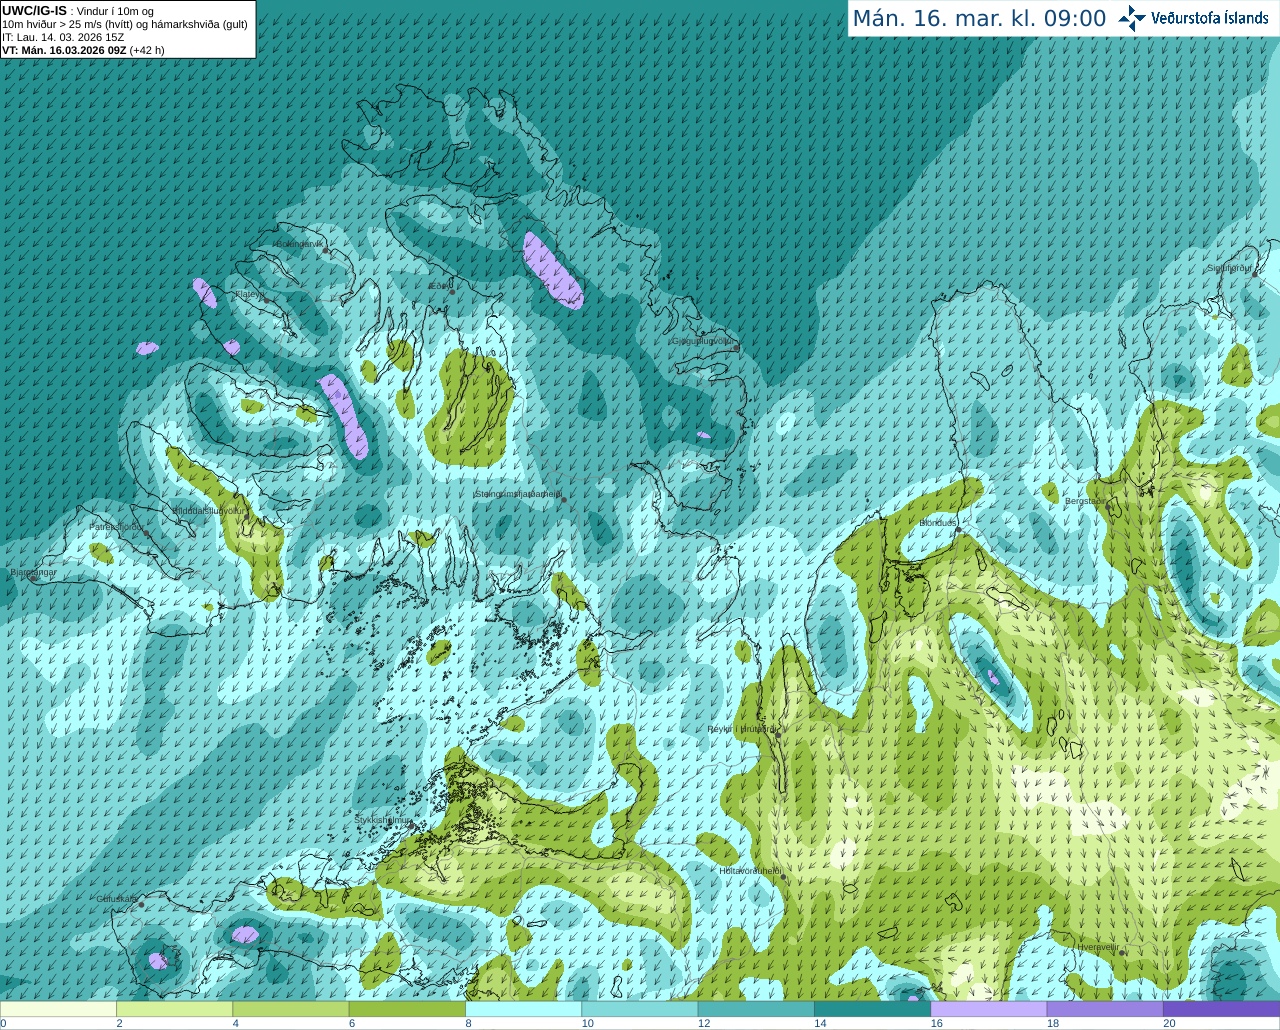
Task: Select the 14–16 m/s dark teal legend swatch
Action: (872, 1009)
